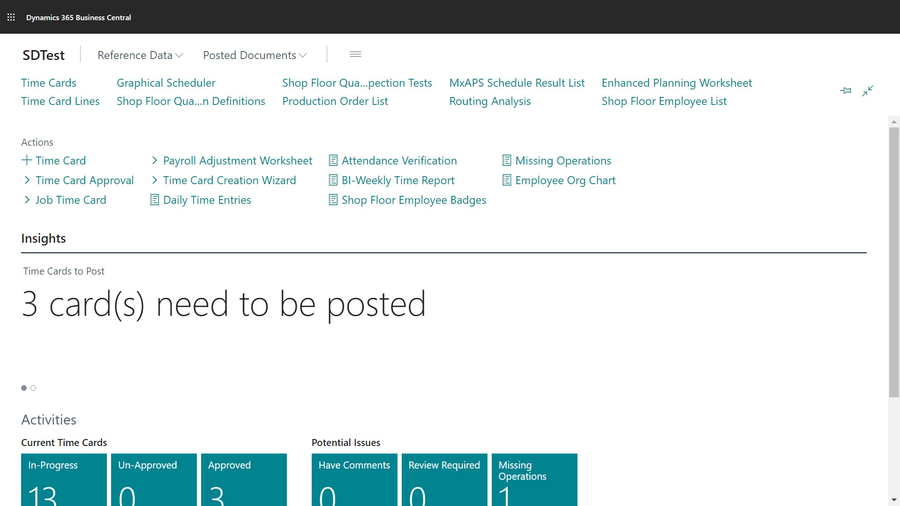Click the pin navigation icon
This screenshot has width=900, height=506.
(x=845, y=91)
